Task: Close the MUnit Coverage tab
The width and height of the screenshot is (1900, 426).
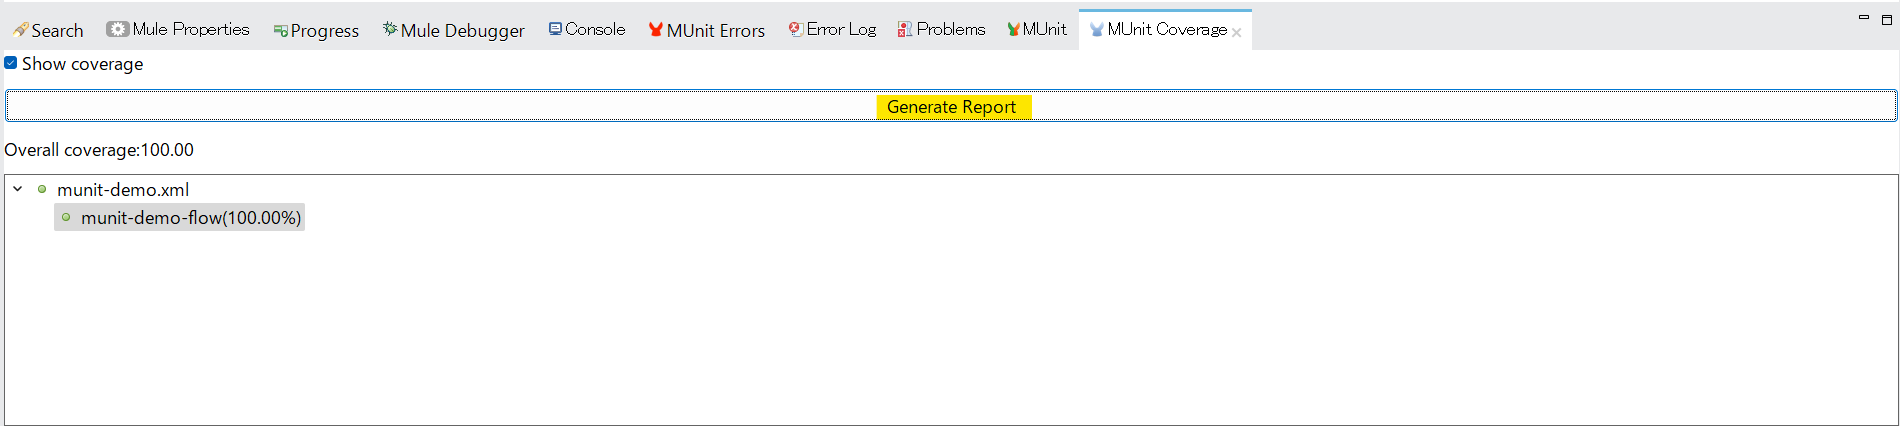Action: point(1237,32)
